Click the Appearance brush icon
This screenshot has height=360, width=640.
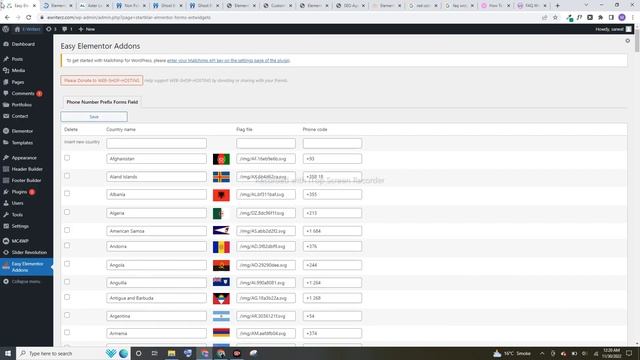pyautogui.click(x=6, y=158)
